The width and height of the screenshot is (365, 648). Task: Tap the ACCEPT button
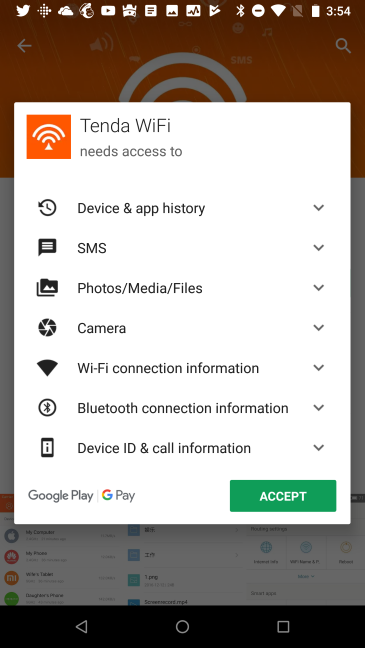click(x=283, y=496)
